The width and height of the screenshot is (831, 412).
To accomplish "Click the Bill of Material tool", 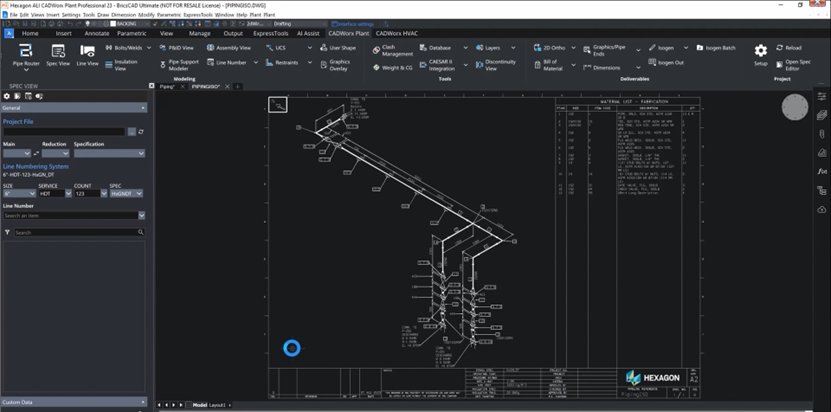I will [548, 65].
